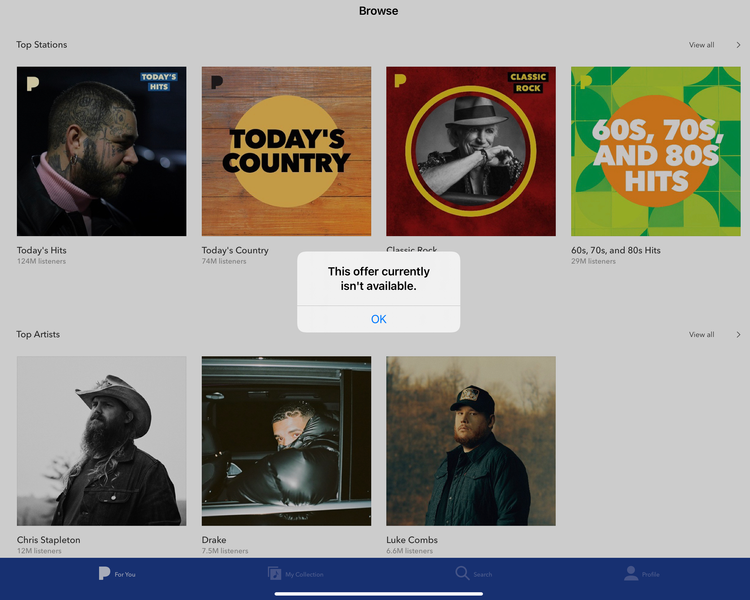Click the 74M listeners text
This screenshot has height=600, width=750.
tap(224, 261)
